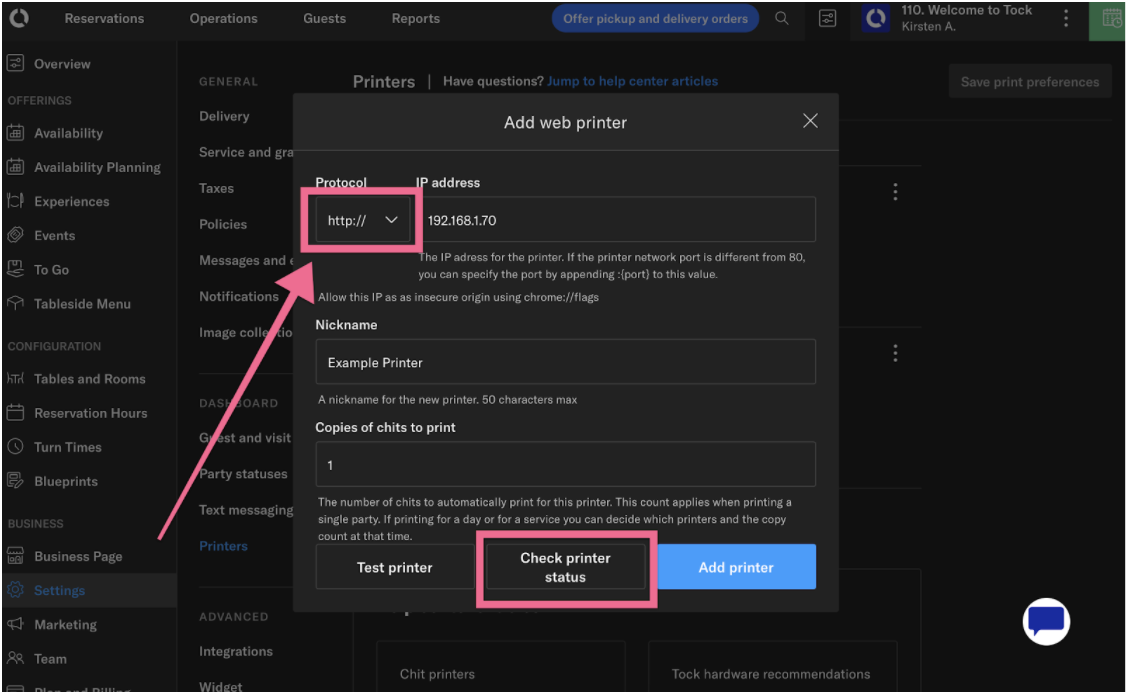
Task: Open the vertical dots account menu
Action: [x=1066, y=19]
